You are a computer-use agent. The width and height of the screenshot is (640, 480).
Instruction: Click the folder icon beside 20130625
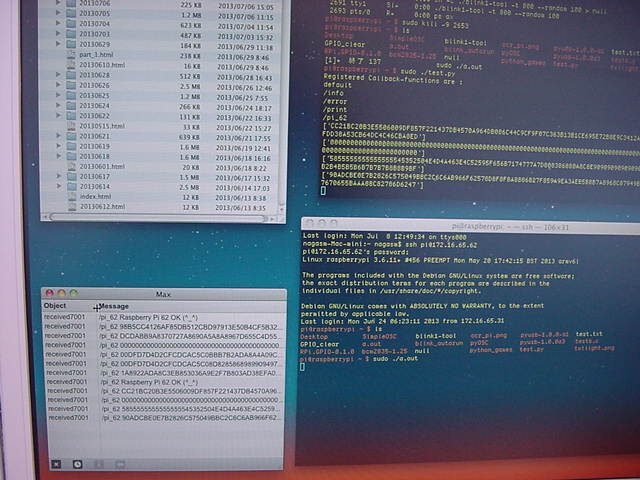[71, 95]
